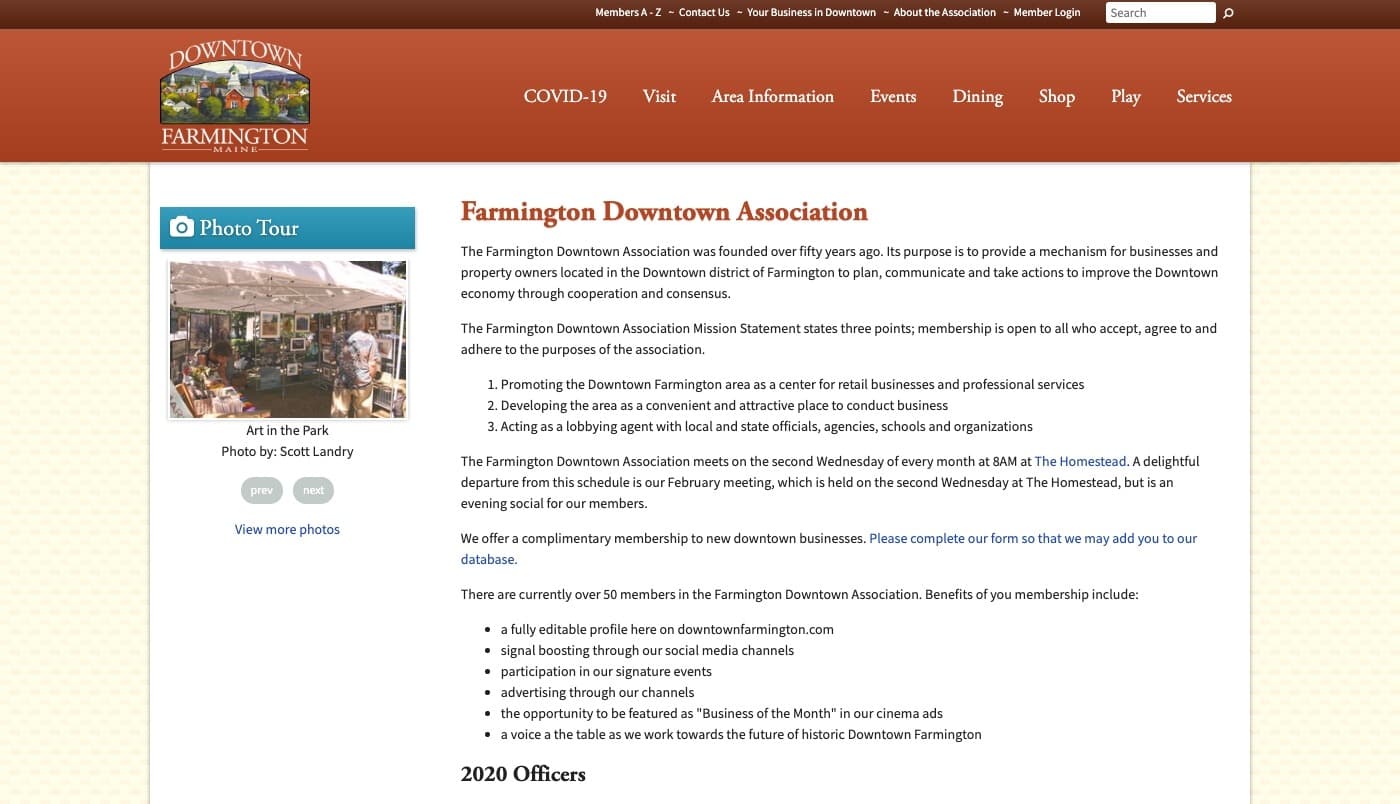This screenshot has height=804, width=1400.
Task: Click inside the Search field
Action: point(1160,12)
